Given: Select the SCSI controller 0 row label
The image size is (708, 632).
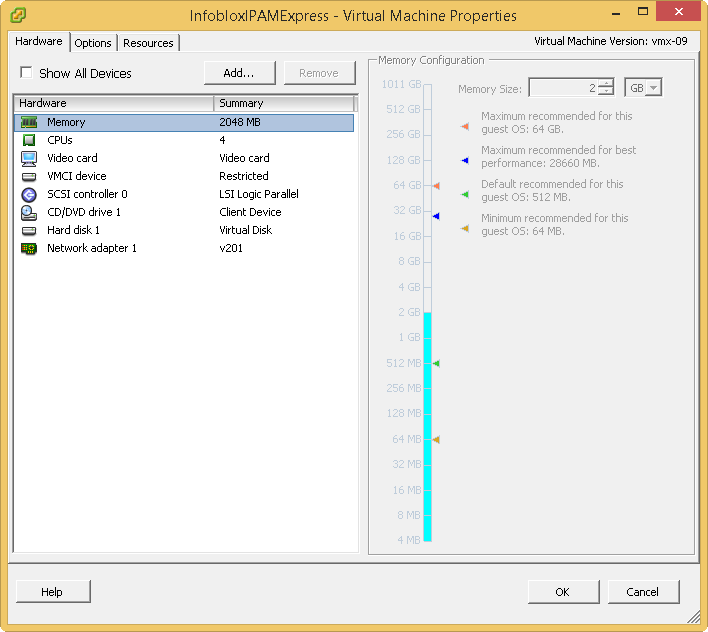Looking at the screenshot, I should click(x=87, y=195).
